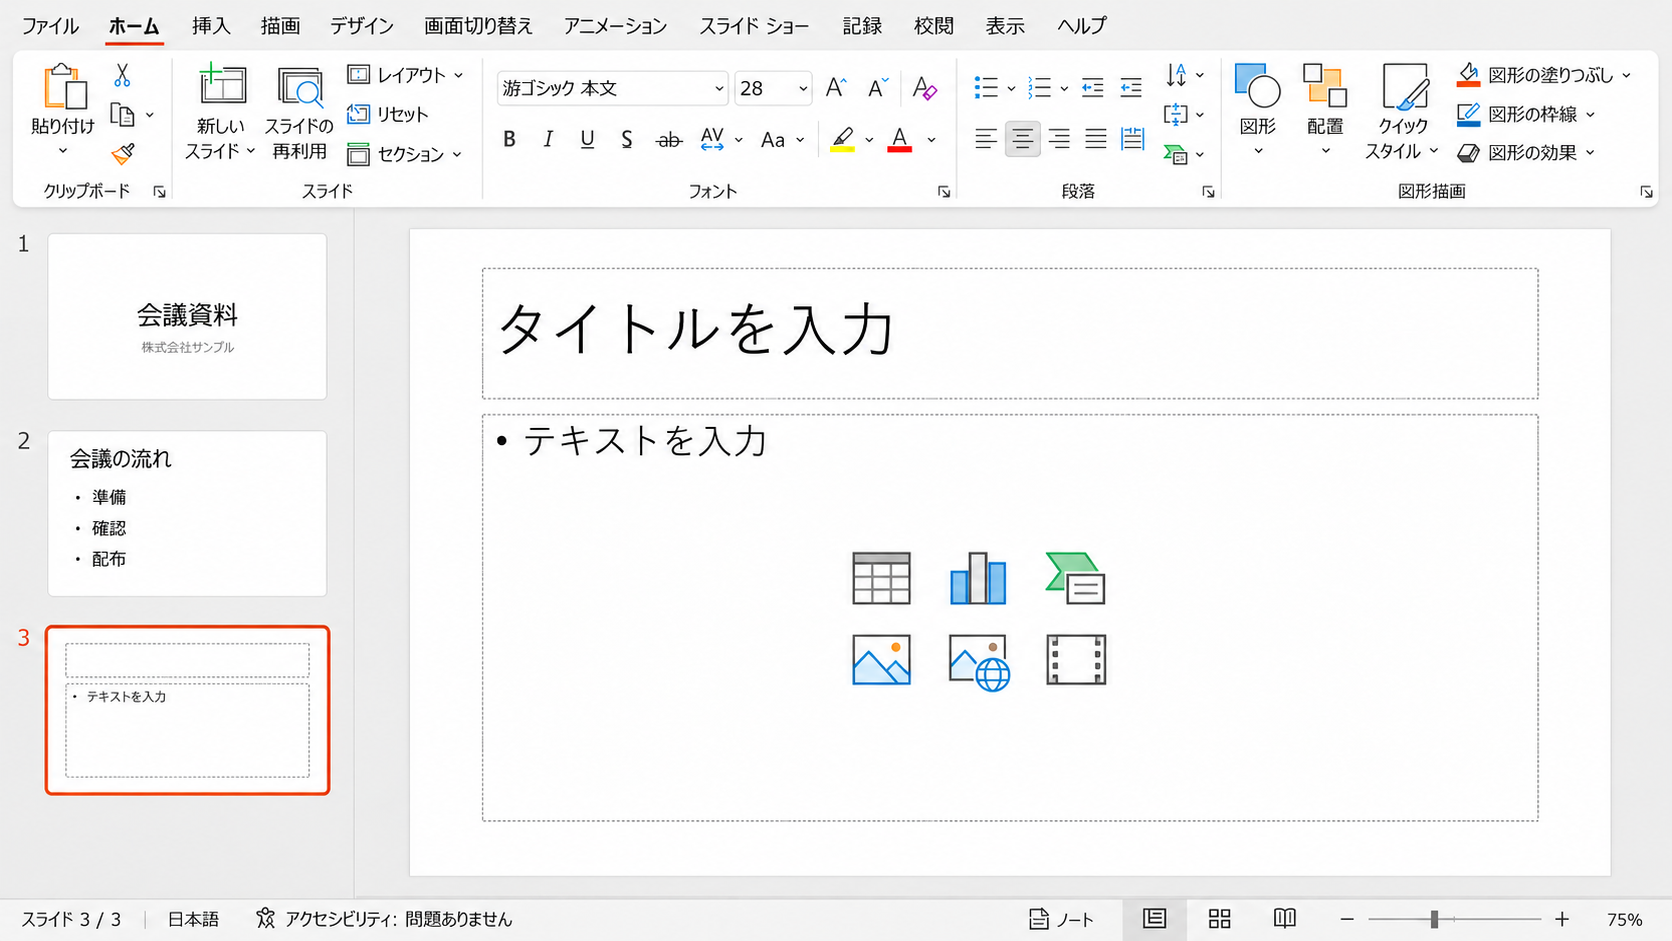Click the リセット reset button

[x=388, y=114]
